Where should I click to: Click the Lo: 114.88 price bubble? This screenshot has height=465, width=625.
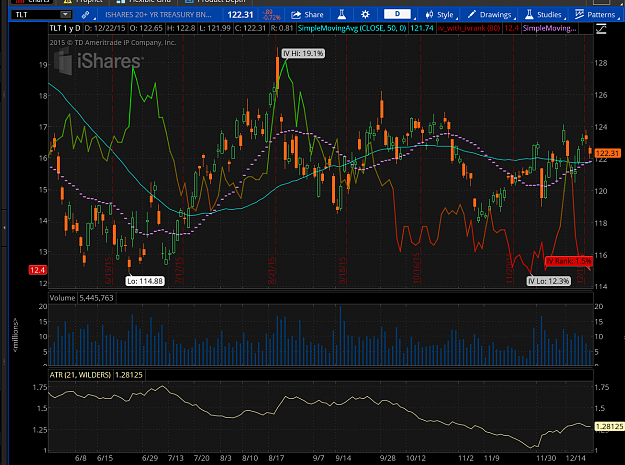pos(145,281)
